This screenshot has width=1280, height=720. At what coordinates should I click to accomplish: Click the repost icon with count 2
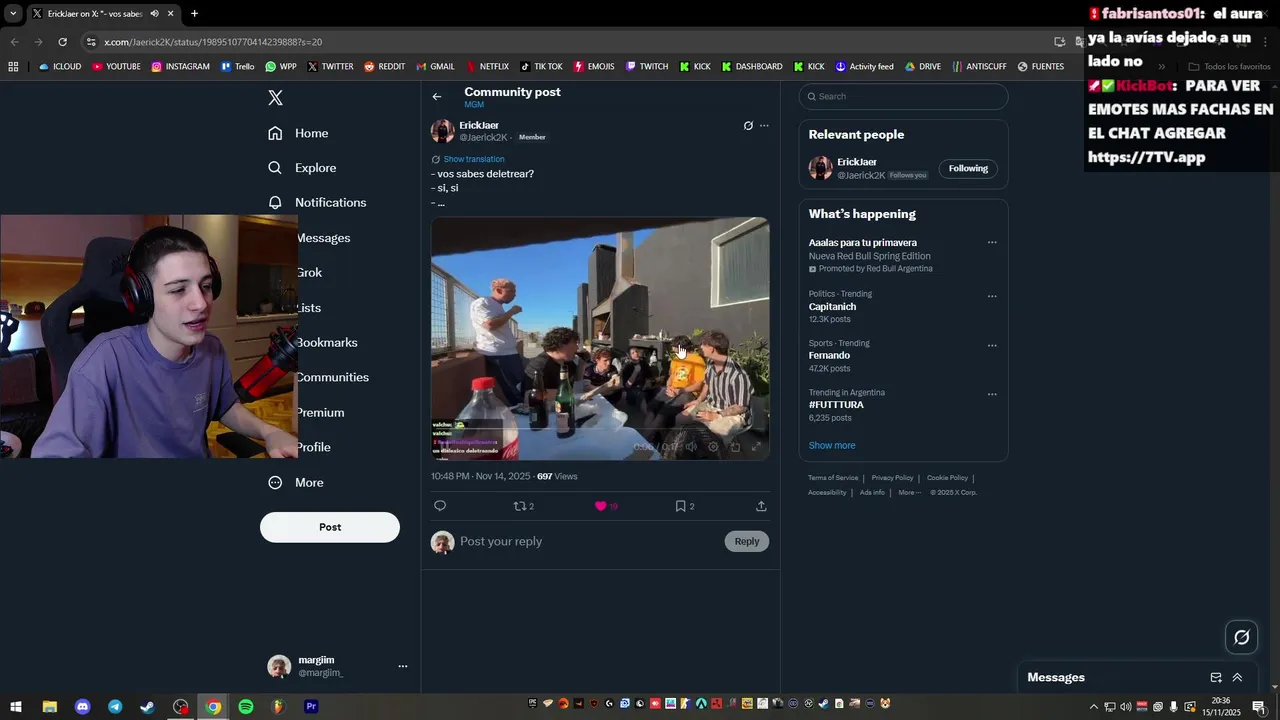tap(523, 506)
